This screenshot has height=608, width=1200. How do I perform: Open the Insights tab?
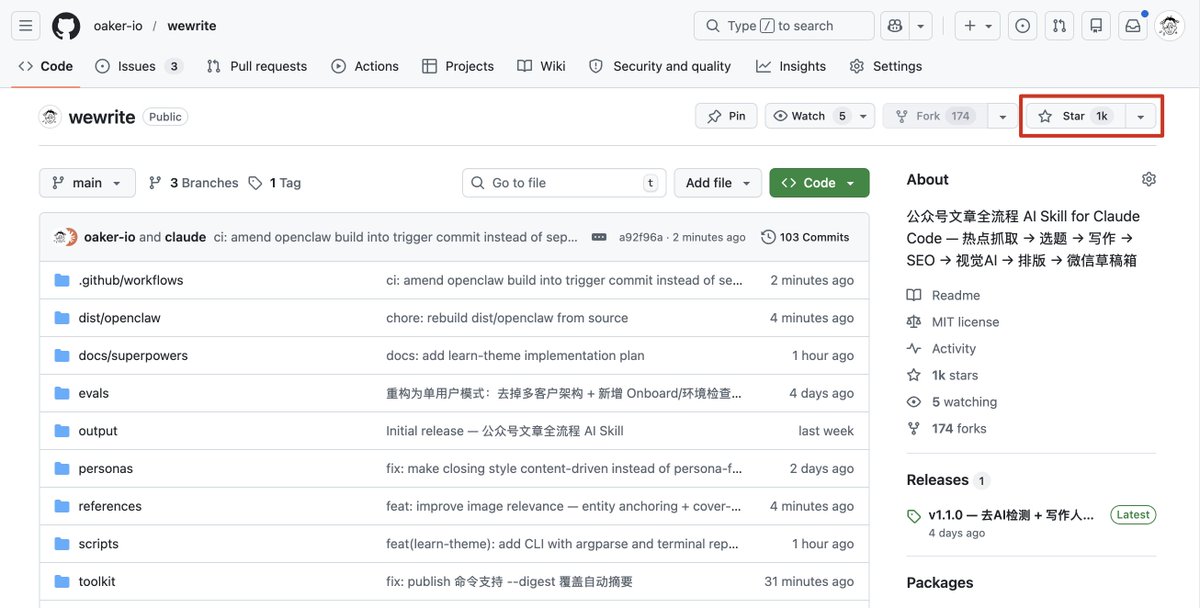pos(791,66)
